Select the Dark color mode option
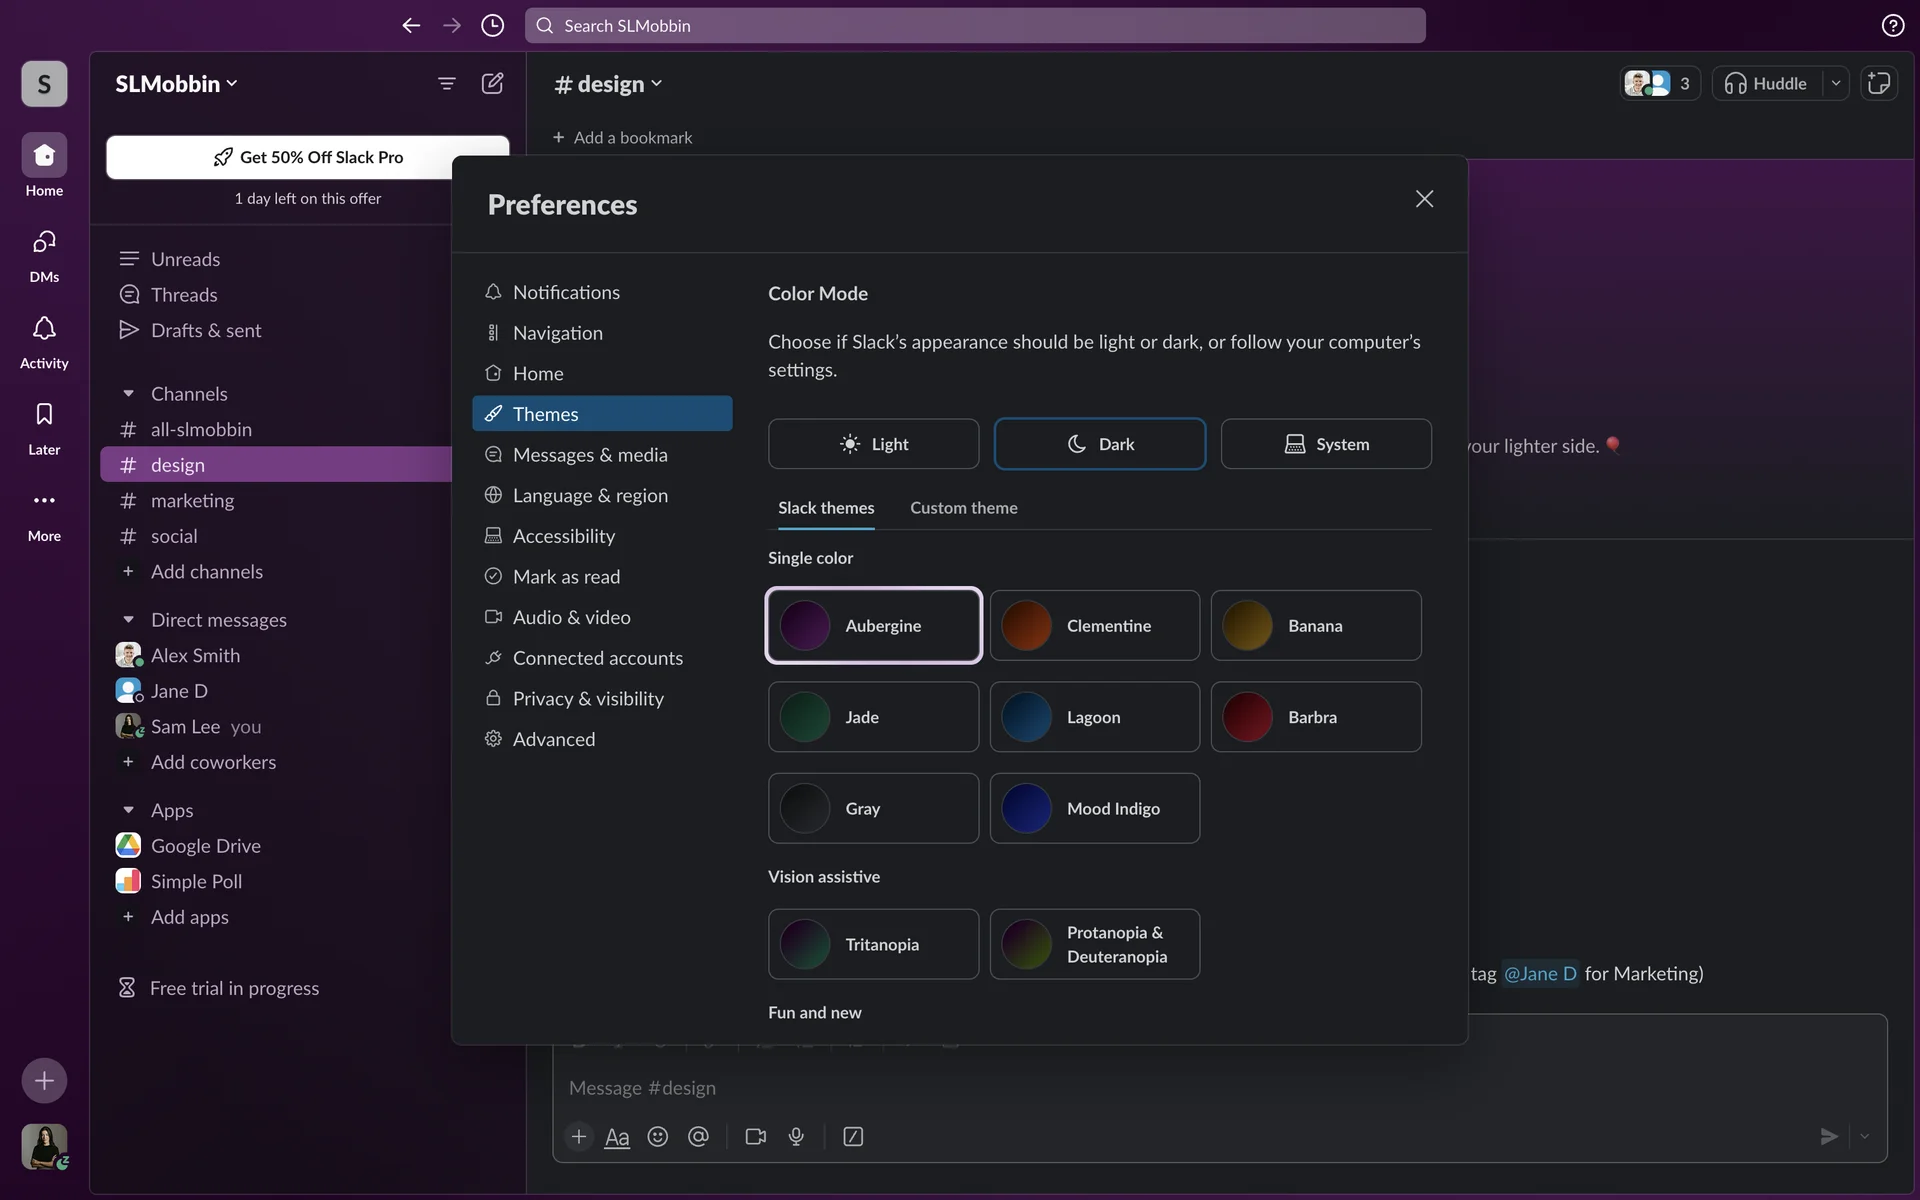 1099,444
